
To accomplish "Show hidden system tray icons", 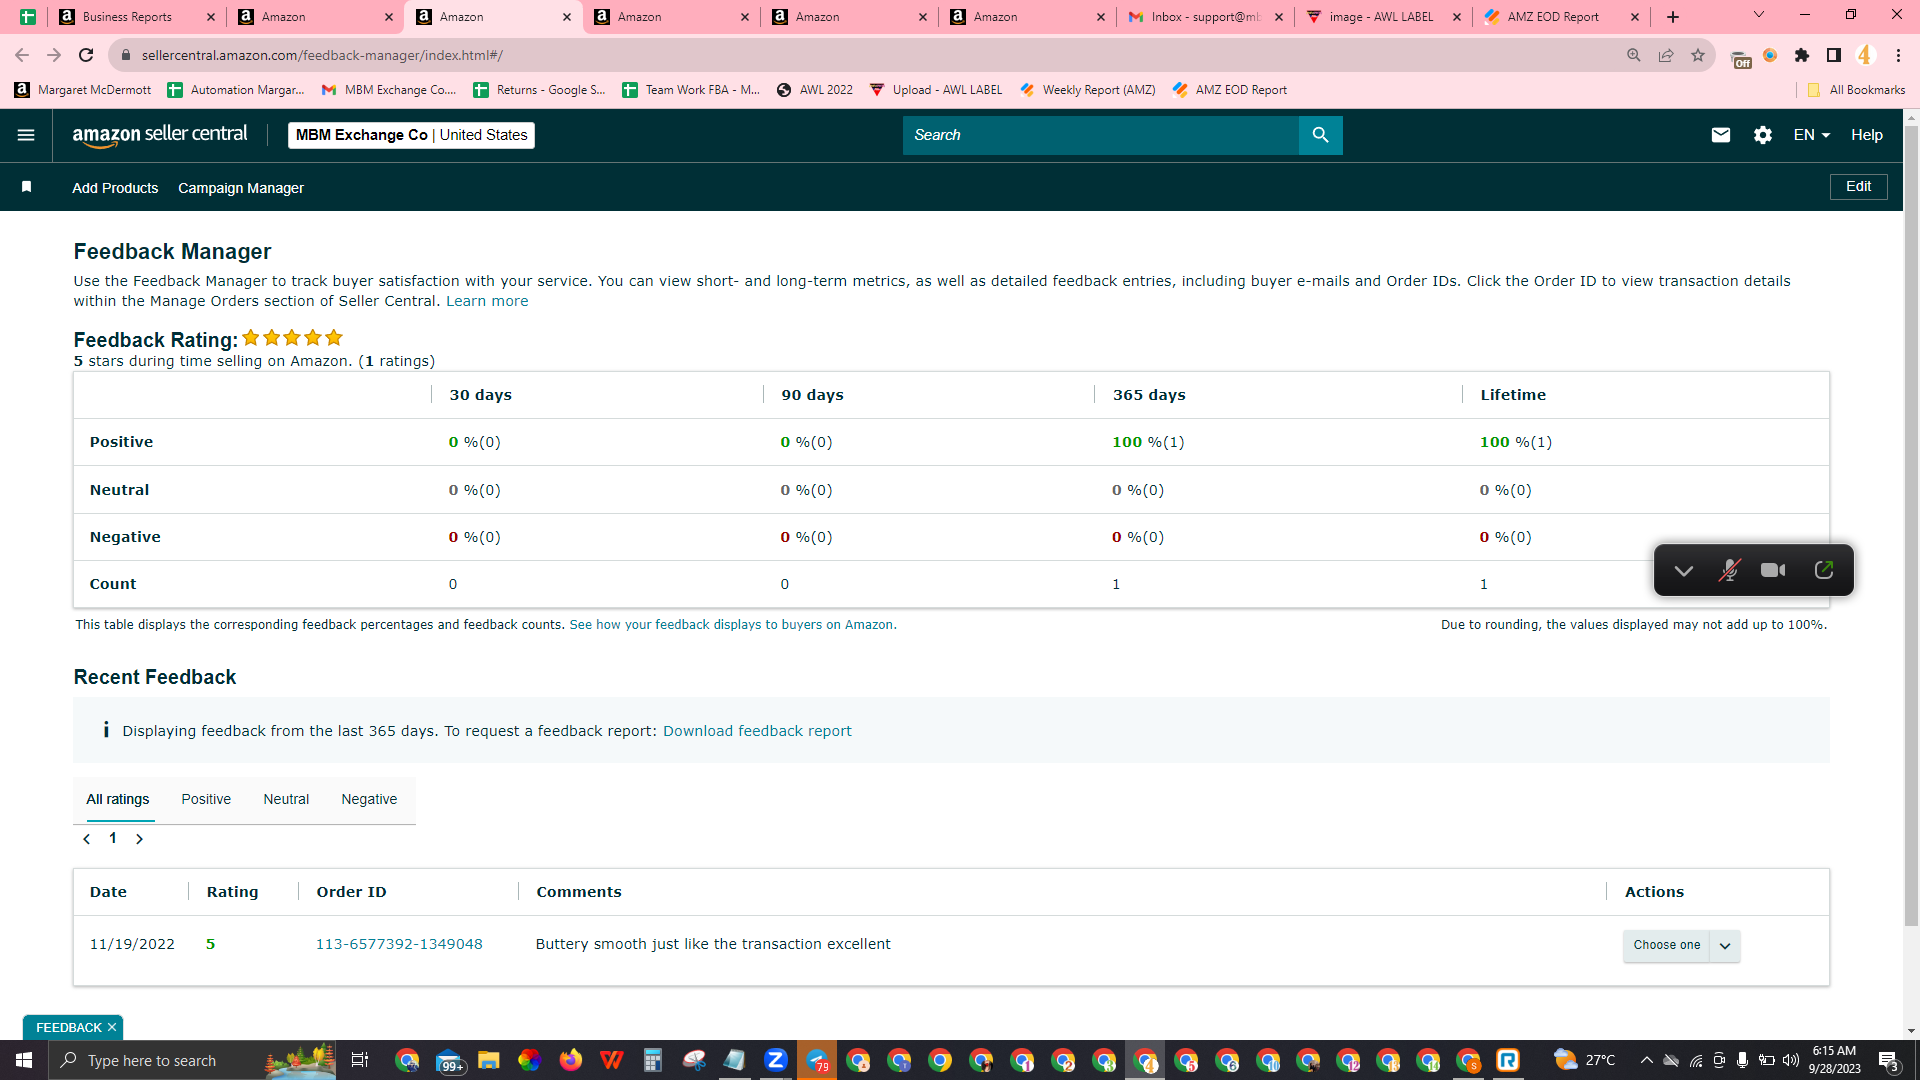I will coord(1646,1060).
